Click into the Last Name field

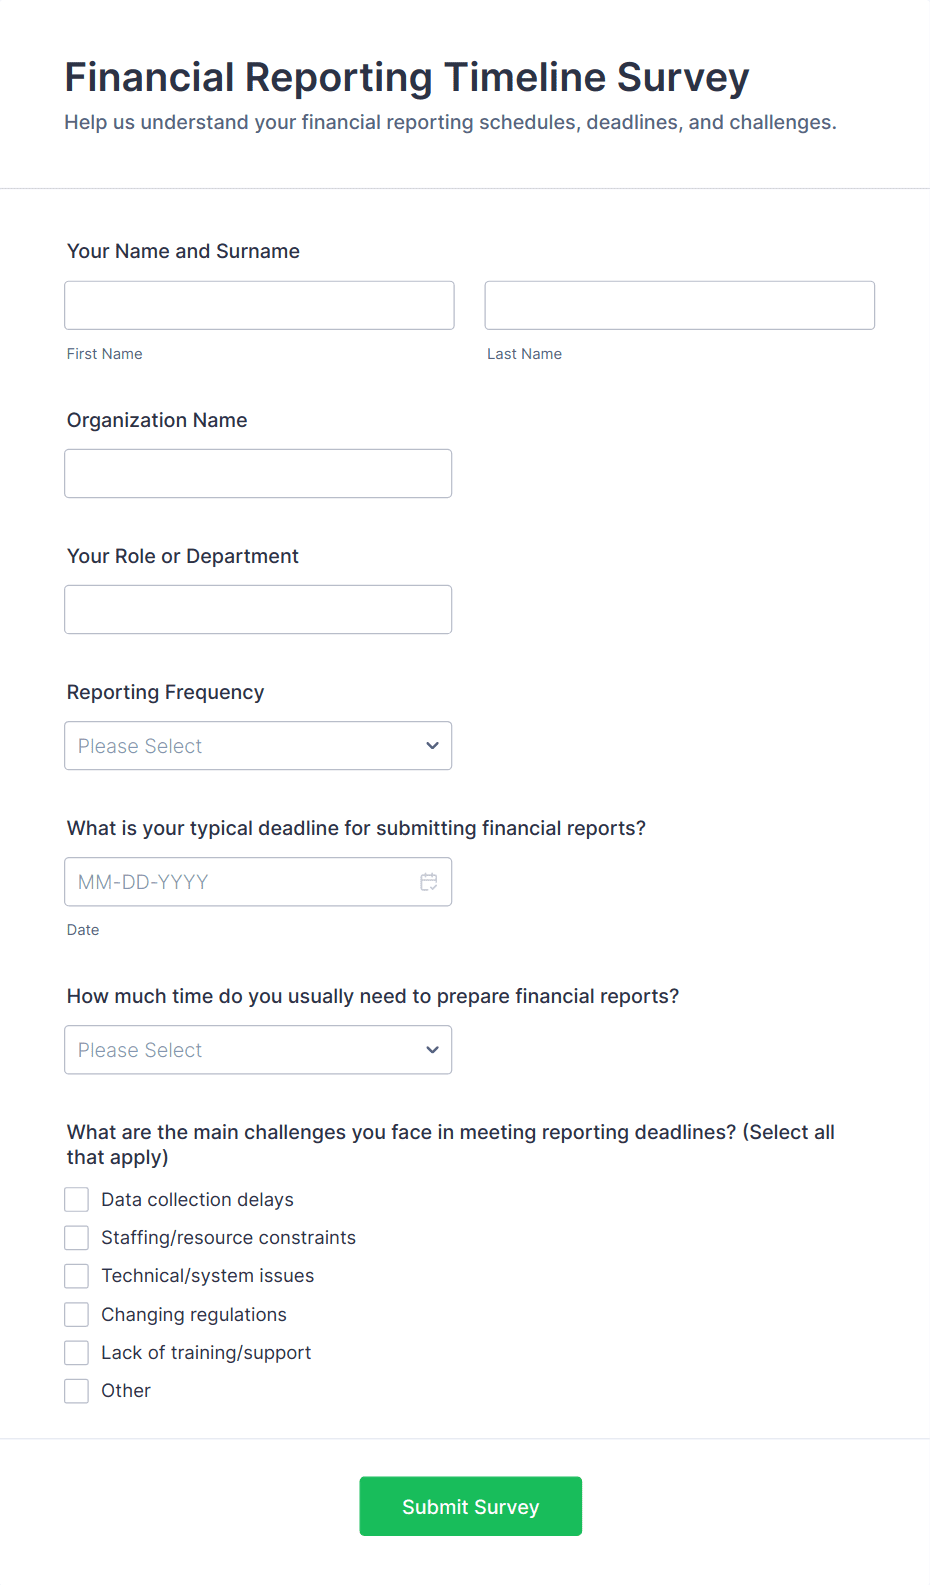[679, 305]
